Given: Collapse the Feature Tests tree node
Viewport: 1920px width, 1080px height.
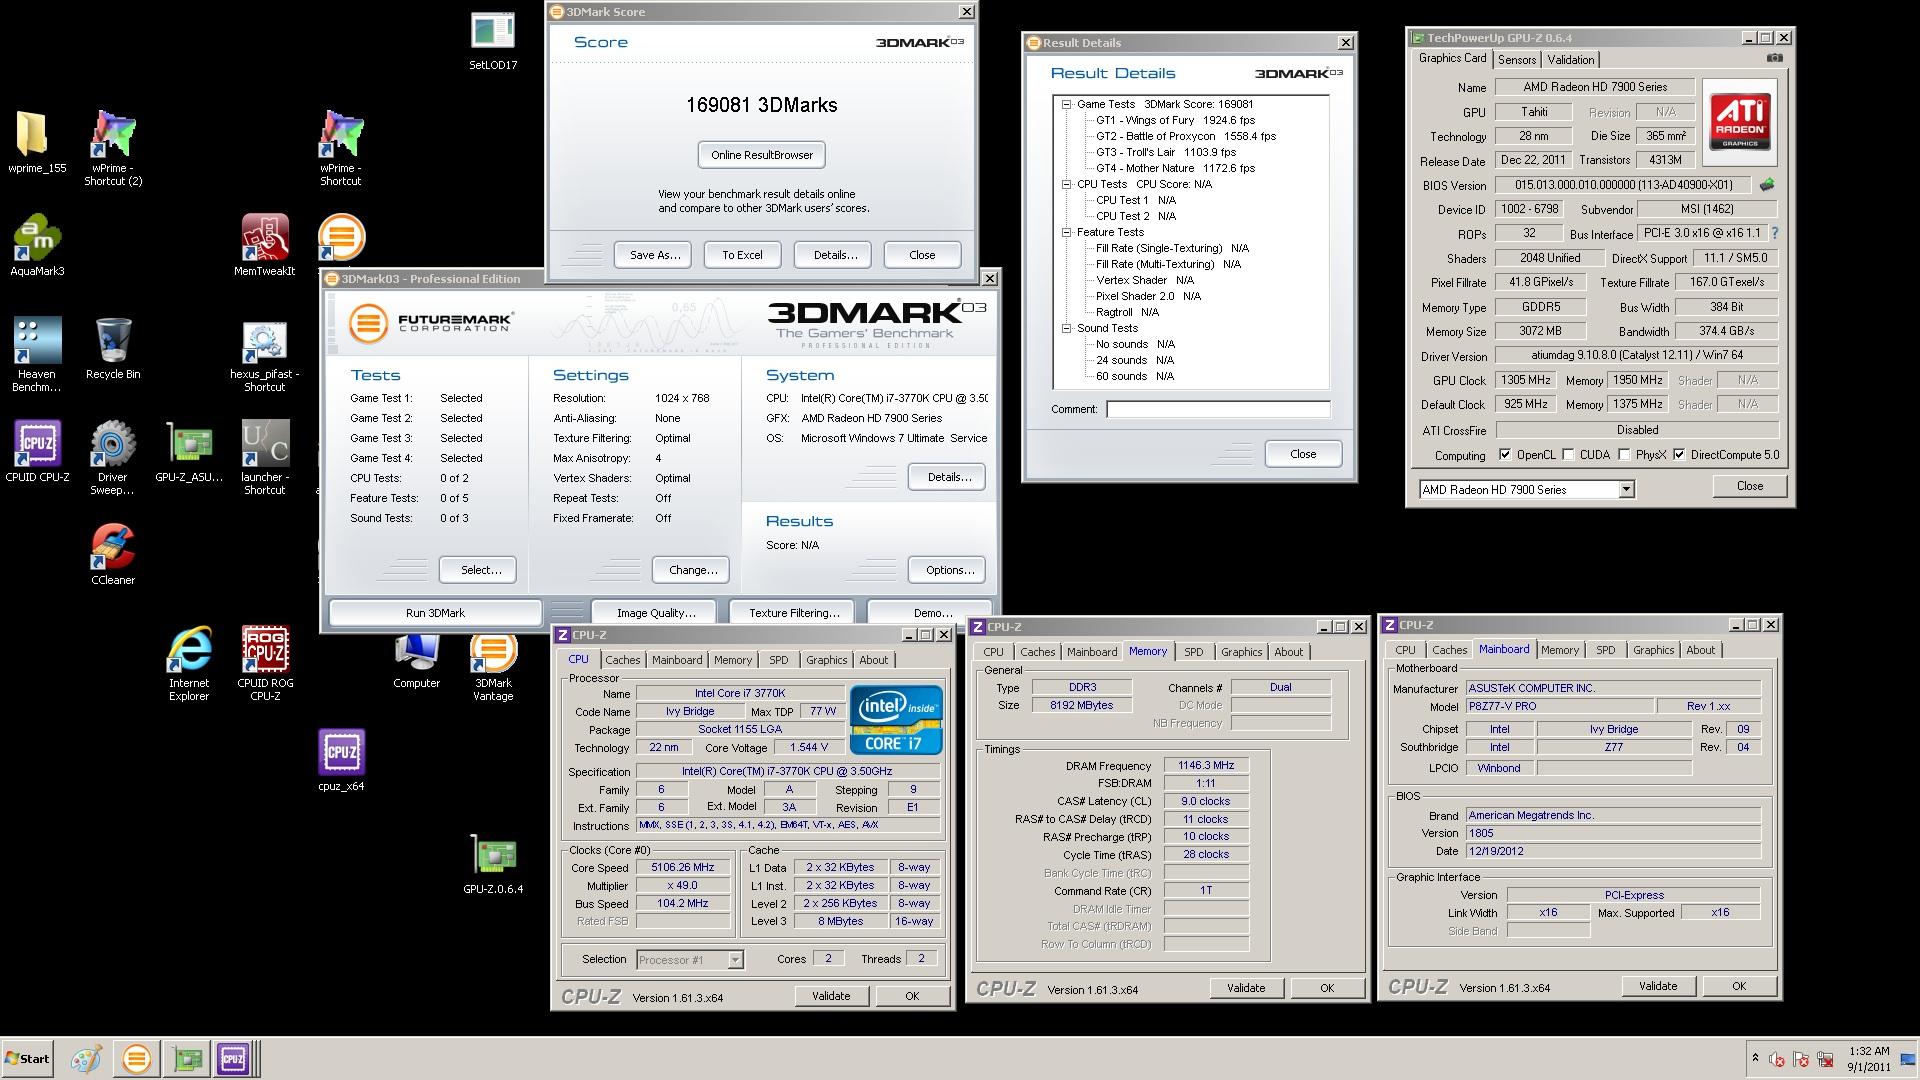Looking at the screenshot, I should coord(1067,232).
